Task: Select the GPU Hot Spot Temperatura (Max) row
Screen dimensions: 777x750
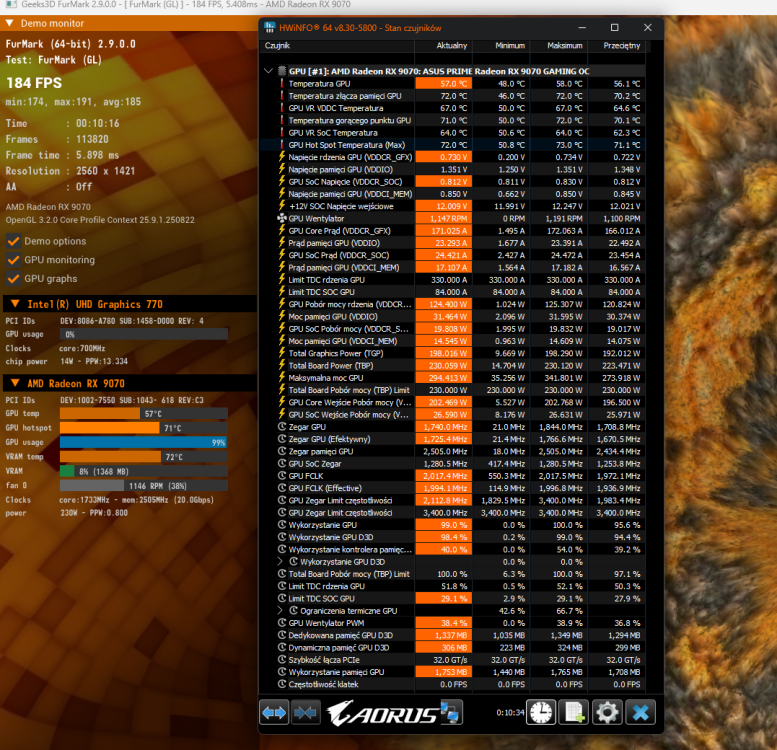Action: tap(453, 145)
